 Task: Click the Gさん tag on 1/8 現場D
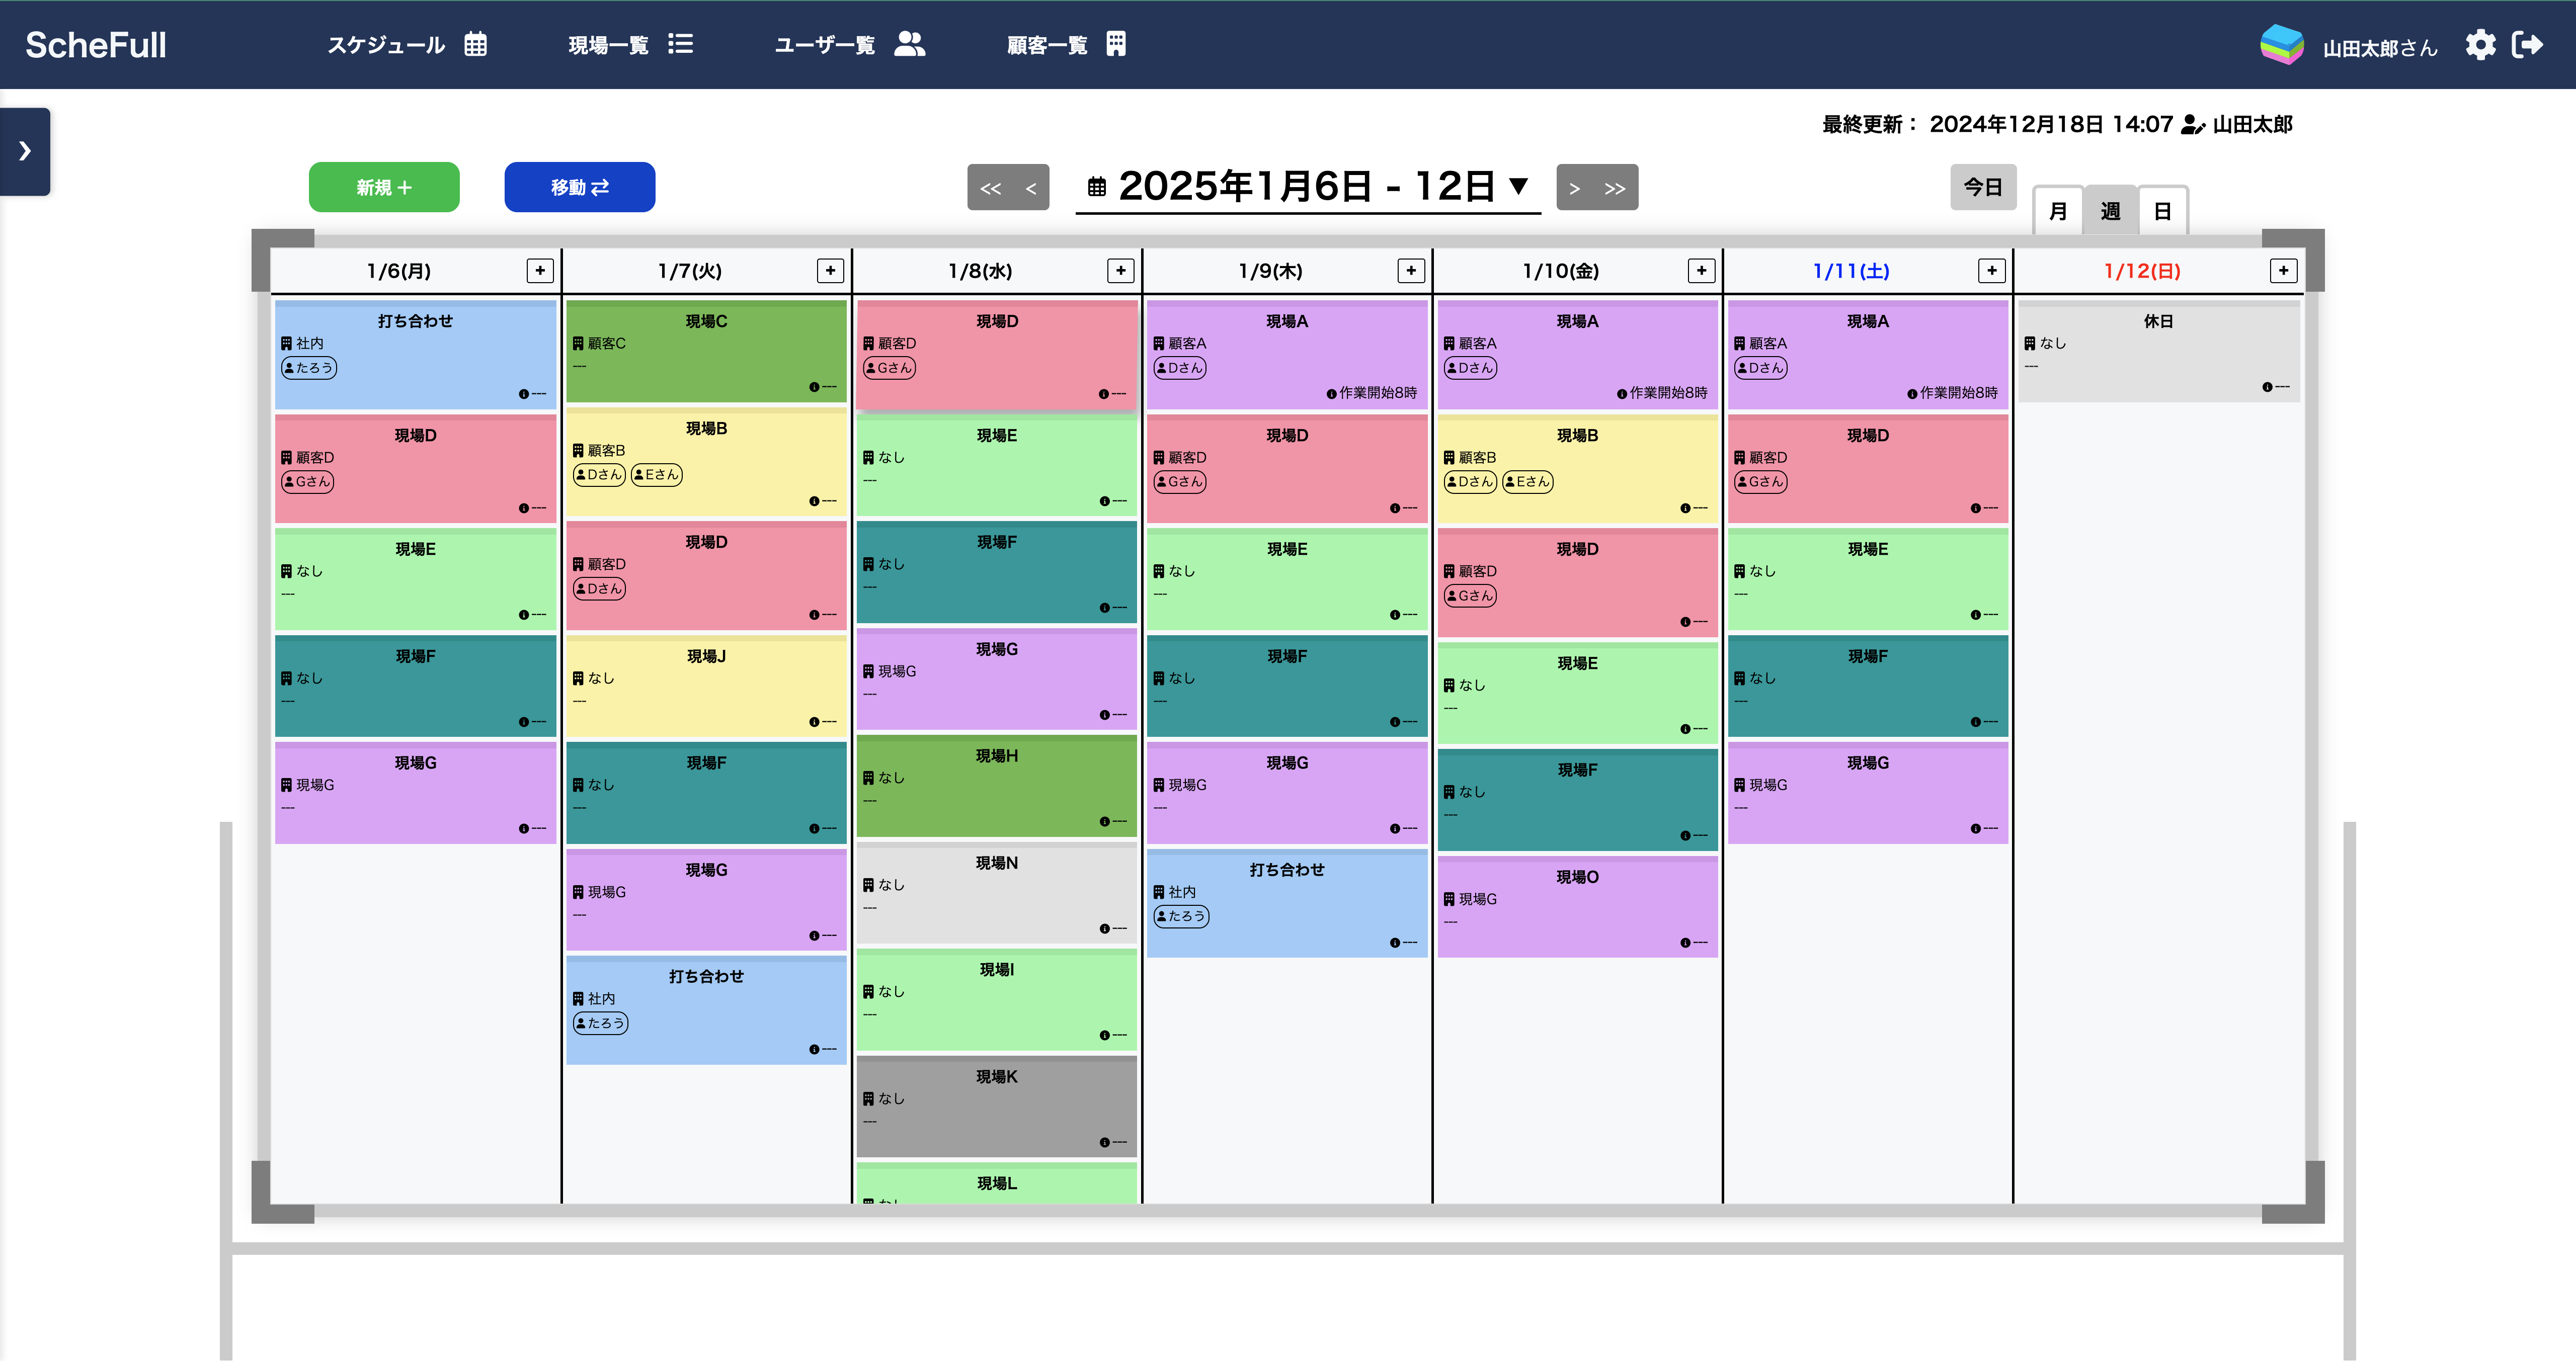[x=889, y=368]
